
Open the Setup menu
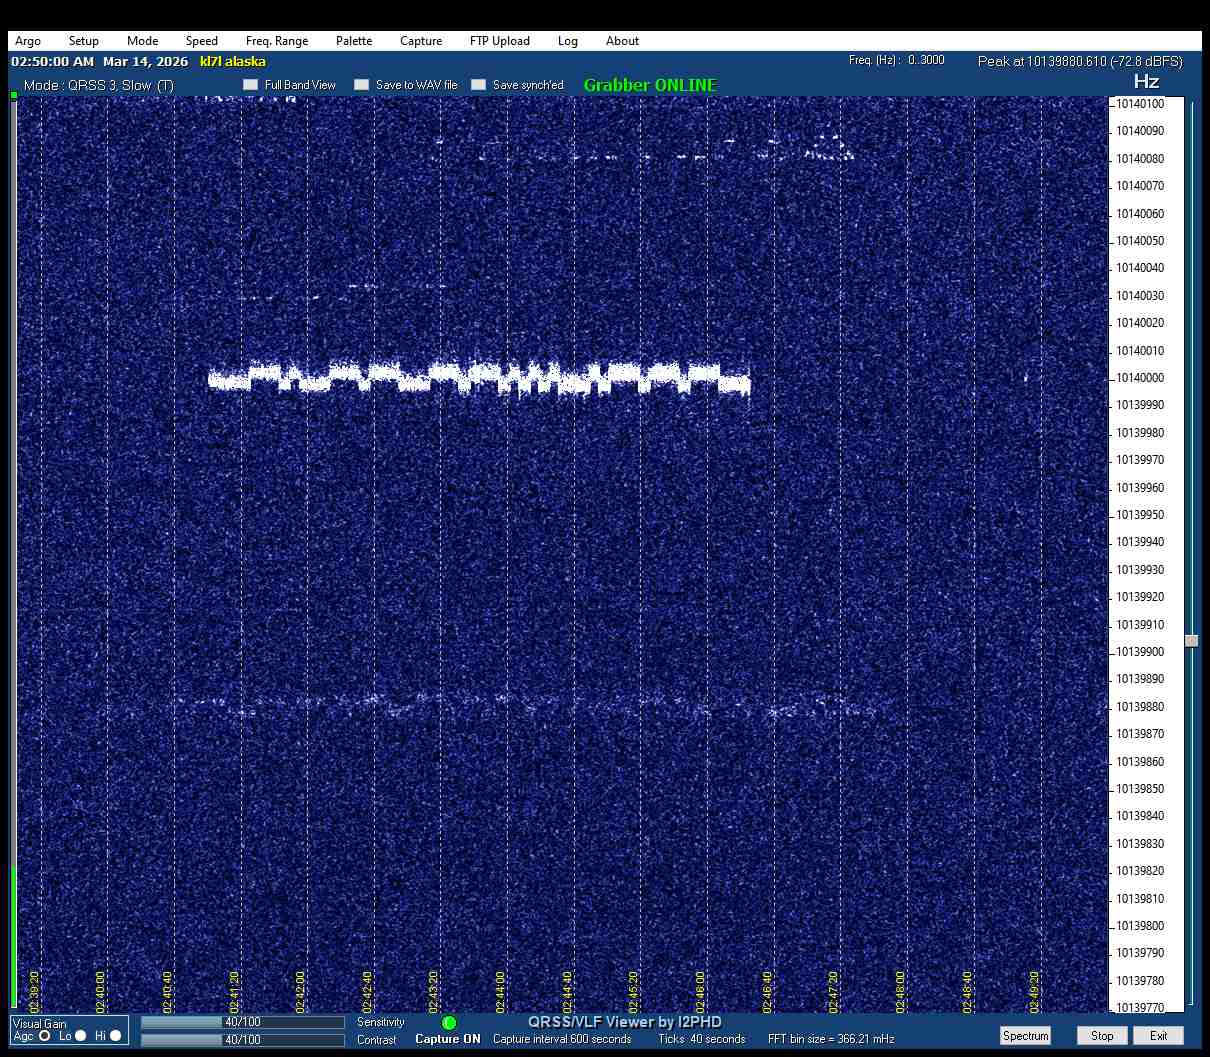[84, 41]
